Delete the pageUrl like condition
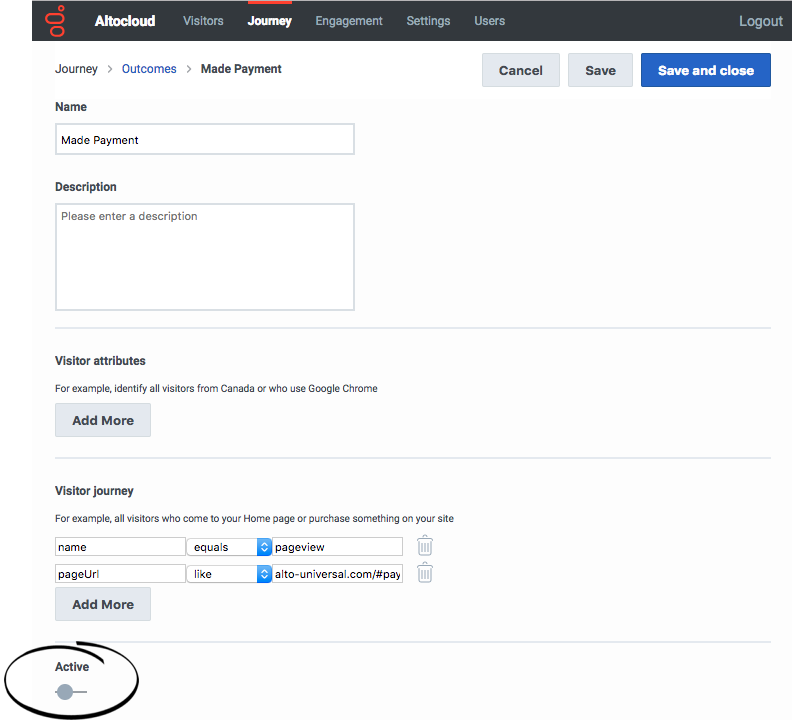The width and height of the screenshot is (792, 721). tap(425, 573)
